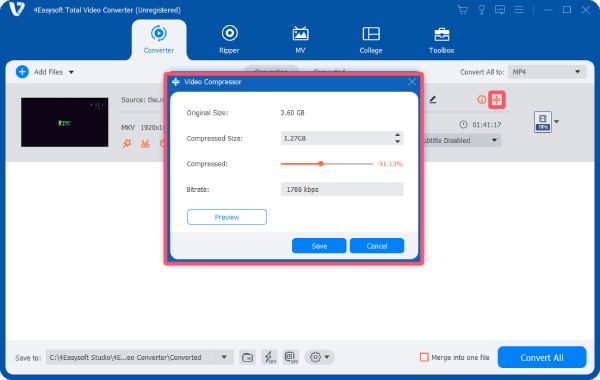Screen dimensions: 600x380
Task: Switch to the Collage tab
Action: [x=371, y=39]
